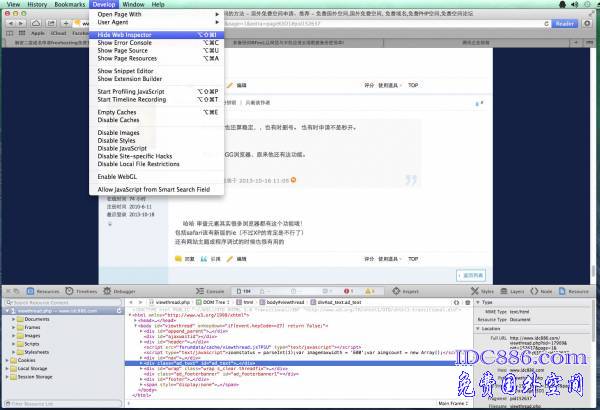This screenshot has height=410, width=600.
Task: Open the User Agent submenu
Action: point(114,22)
